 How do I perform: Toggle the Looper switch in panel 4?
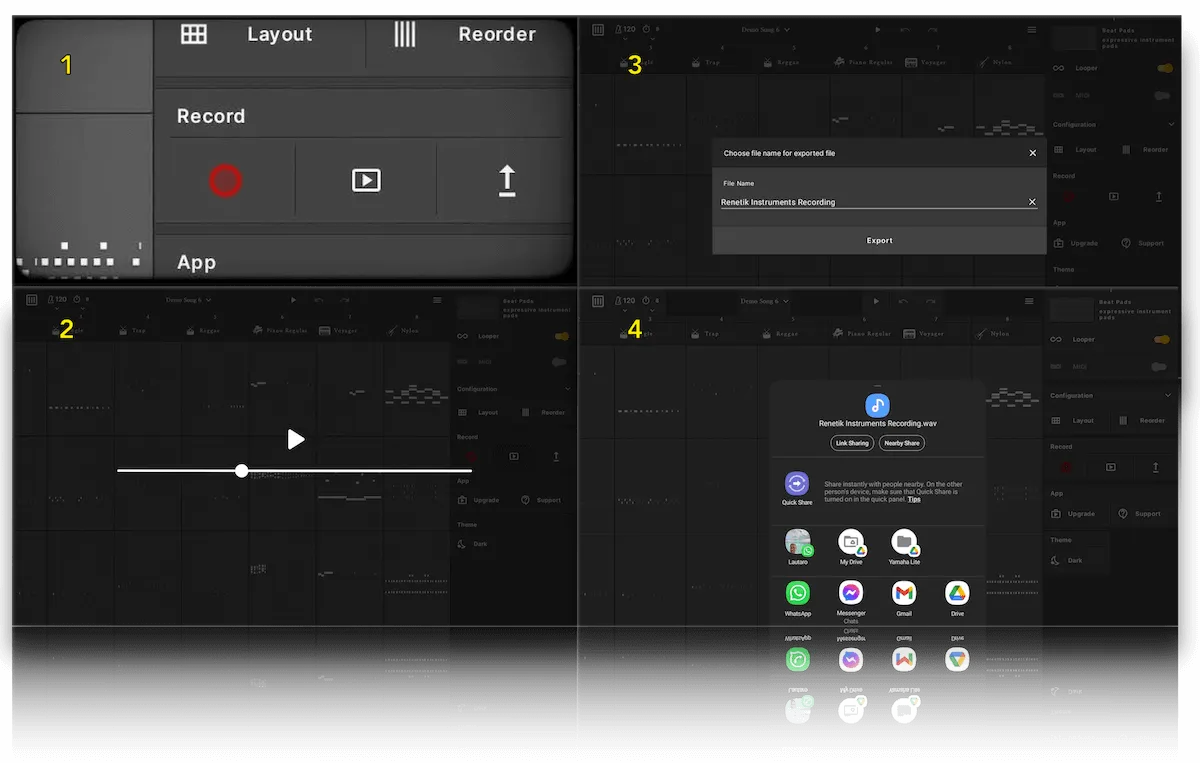tap(1162, 339)
